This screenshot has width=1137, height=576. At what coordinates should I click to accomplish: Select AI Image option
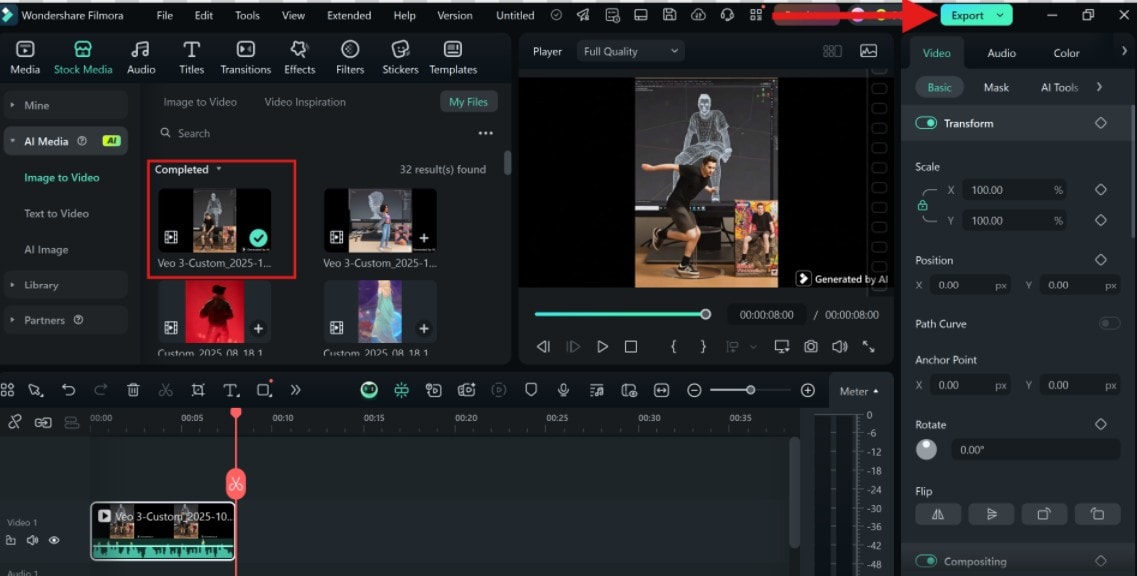[46, 250]
